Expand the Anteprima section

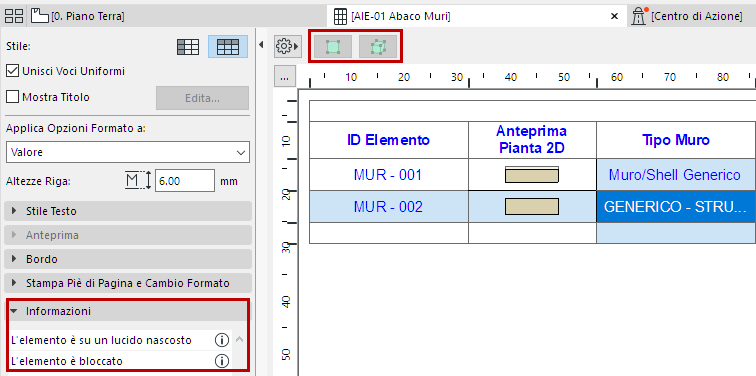click(x=128, y=235)
